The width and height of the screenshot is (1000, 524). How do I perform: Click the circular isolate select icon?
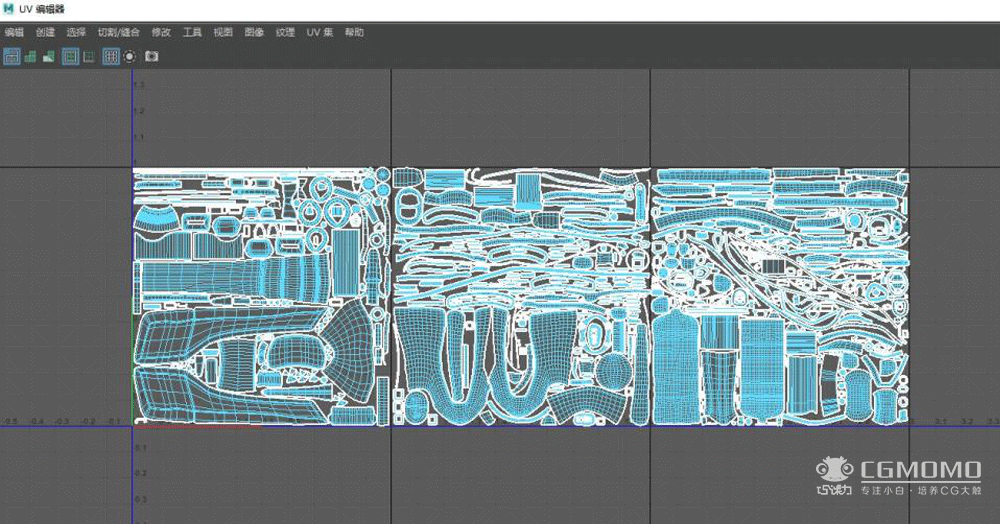[129, 57]
